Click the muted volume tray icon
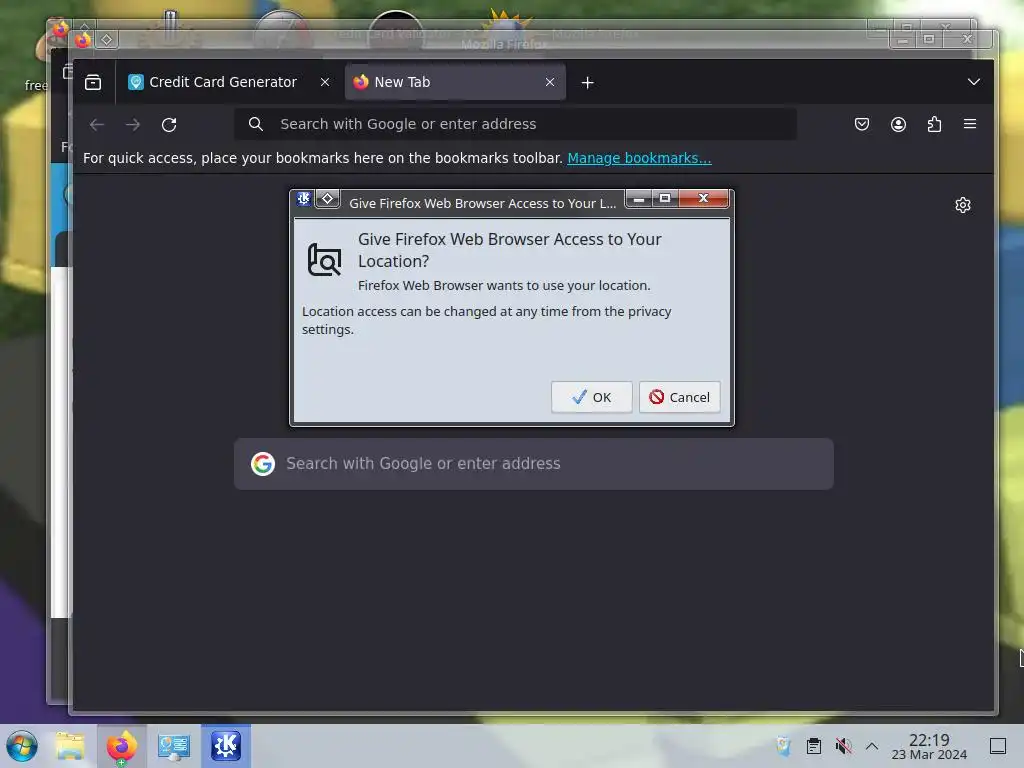Image resolution: width=1024 pixels, height=768 pixels. click(x=843, y=746)
